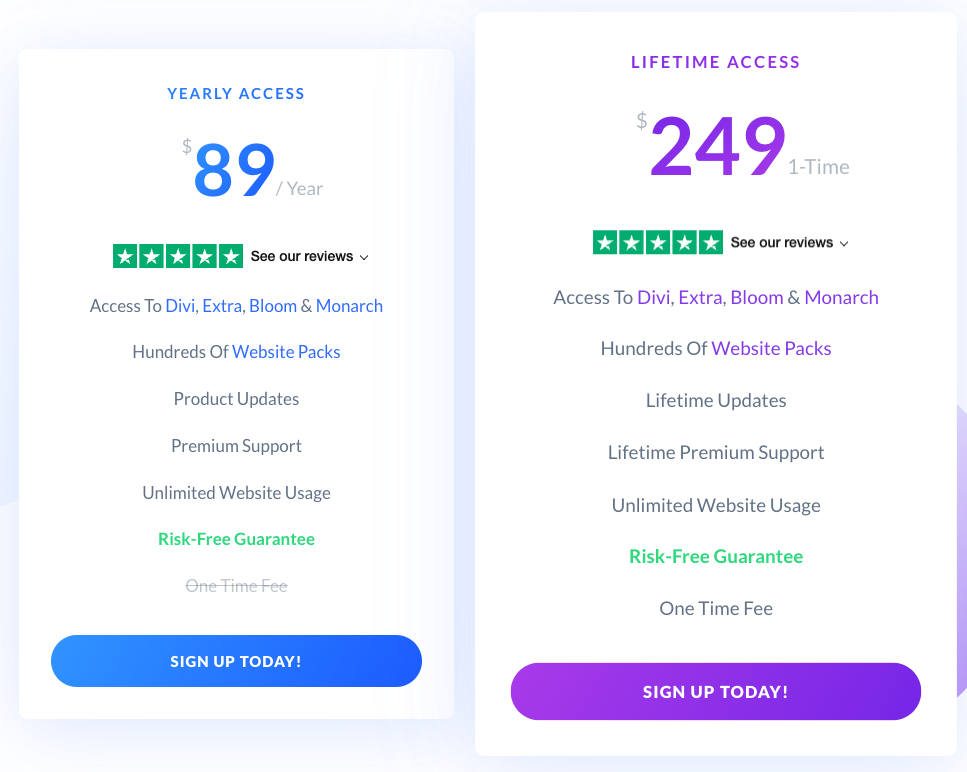
Task: Click the Monarch link in the Lifetime card
Action: coord(841,297)
